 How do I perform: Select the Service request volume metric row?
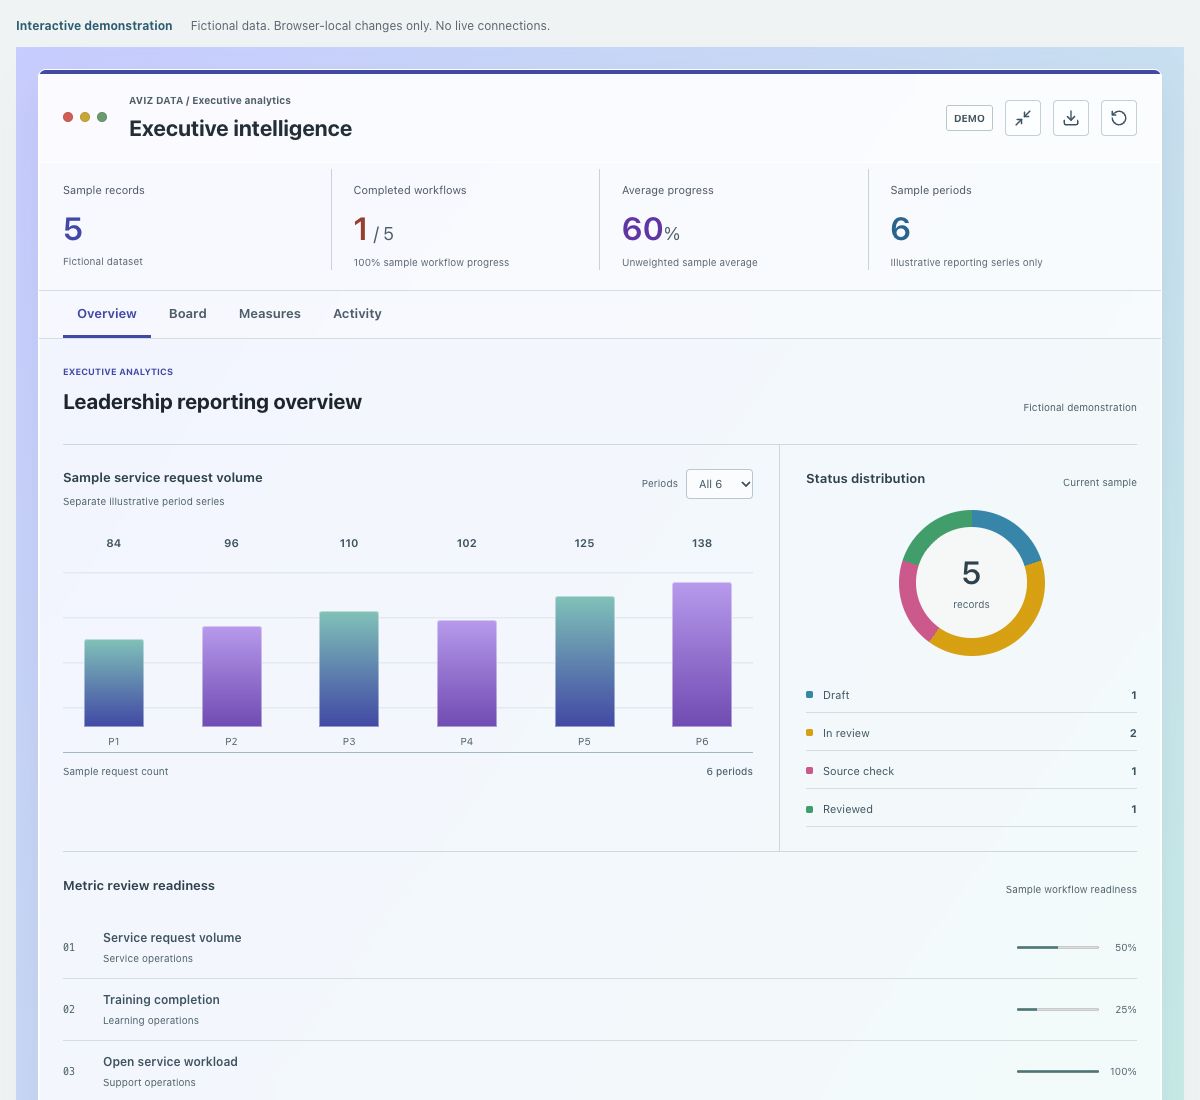click(600, 947)
